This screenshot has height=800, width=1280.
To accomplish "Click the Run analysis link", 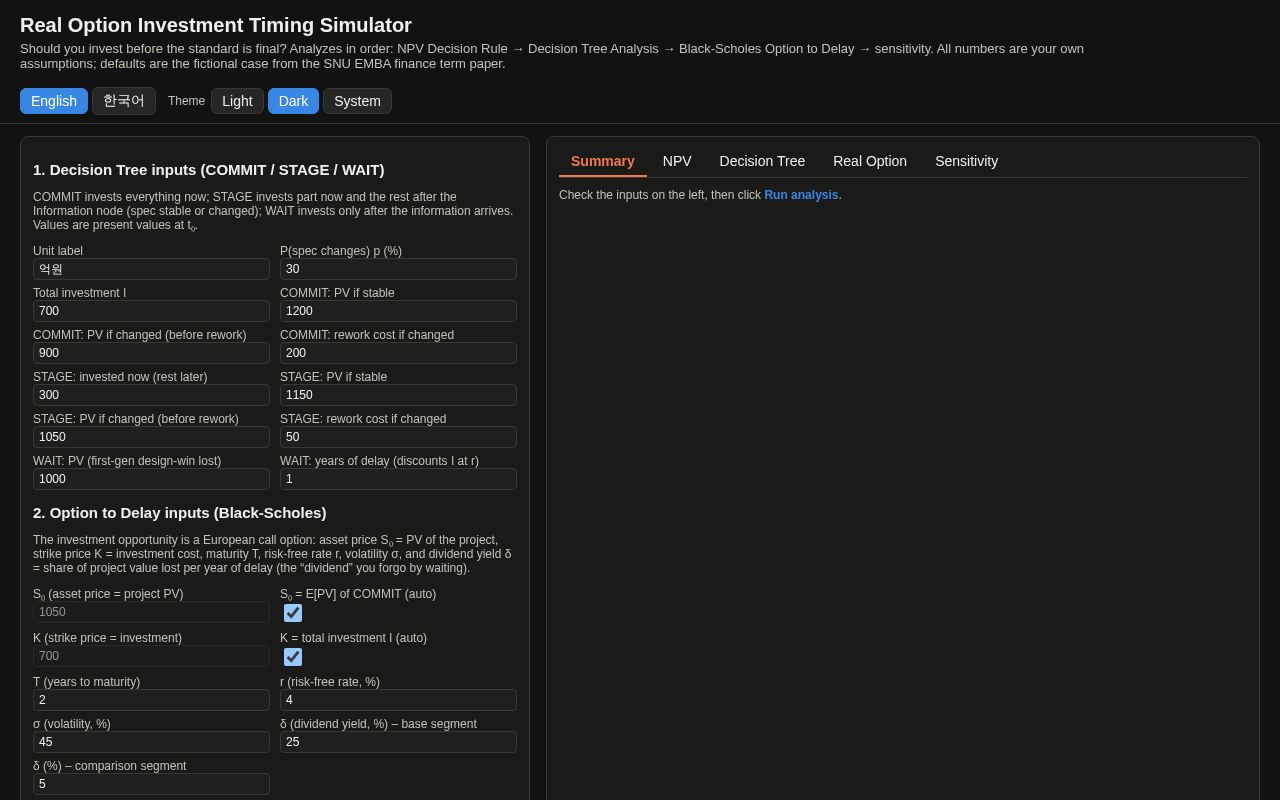I will pyautogui.click(x=801, y=195).
